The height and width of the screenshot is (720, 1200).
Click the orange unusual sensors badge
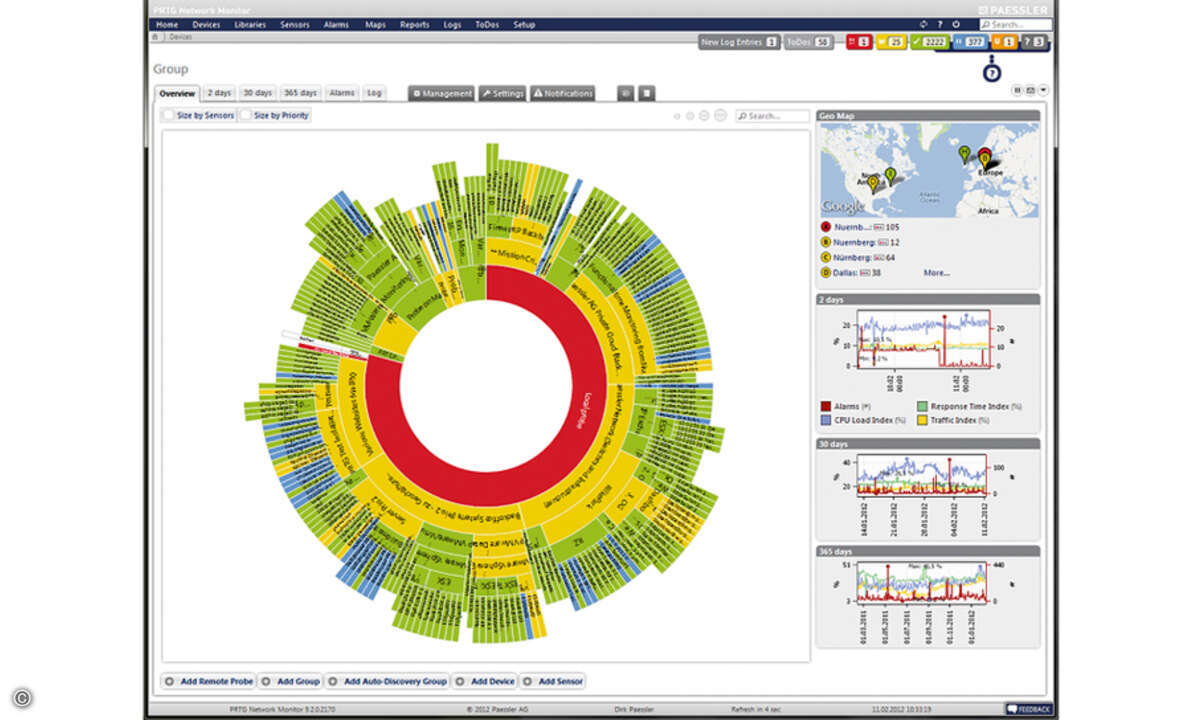(1004, 42)
